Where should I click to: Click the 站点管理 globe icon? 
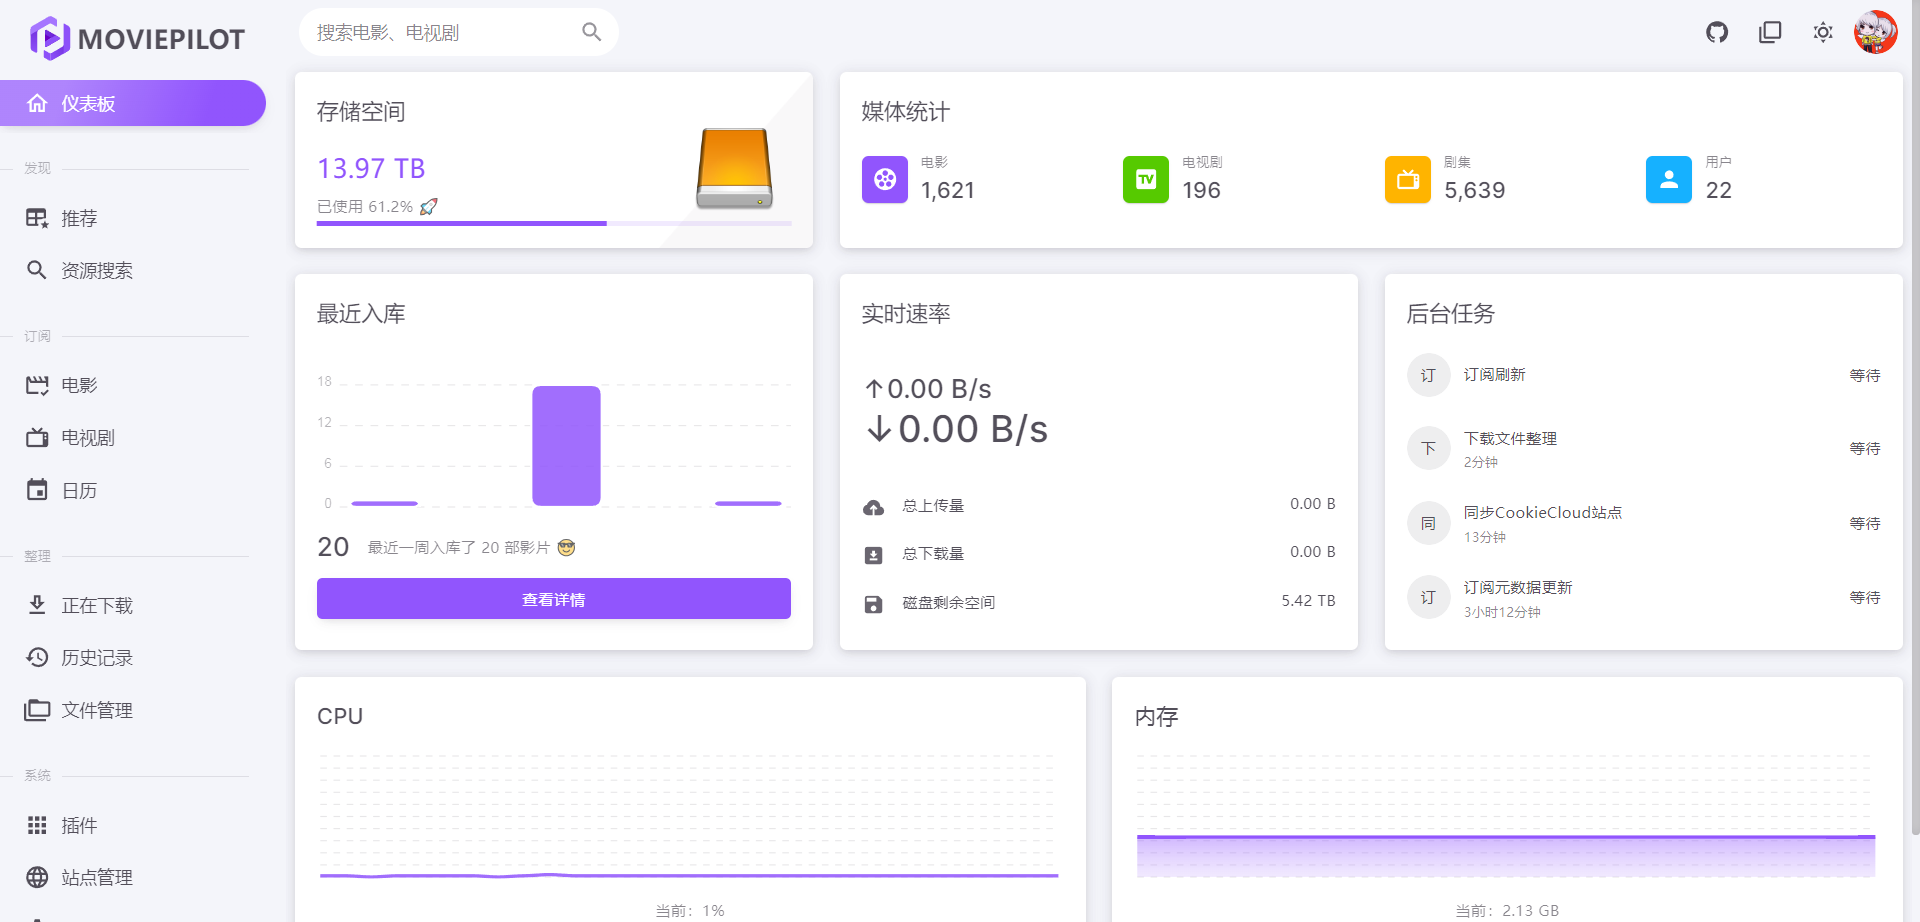pyautogui.click(x=37, y=877)
